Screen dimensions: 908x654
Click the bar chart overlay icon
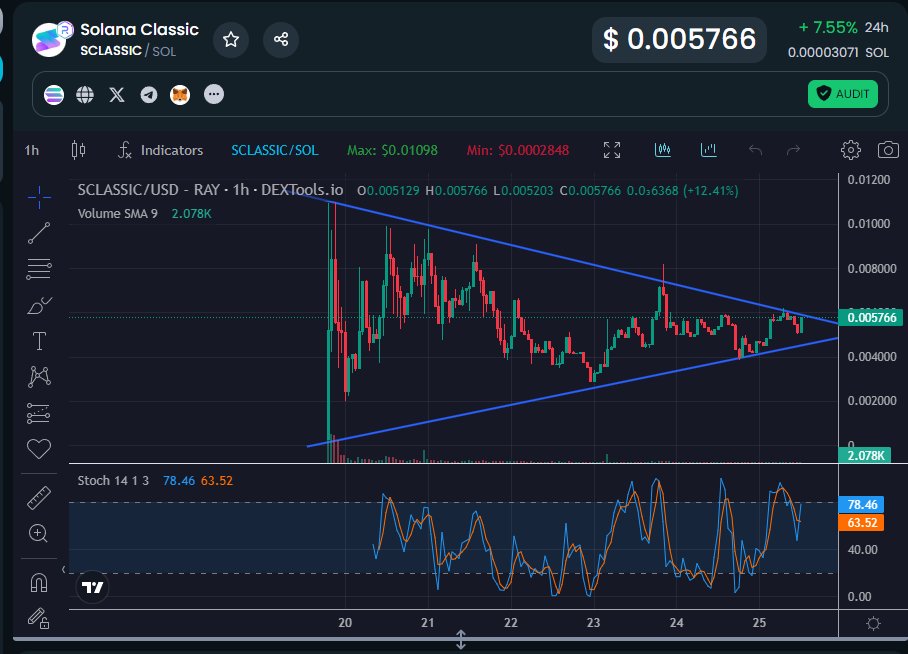(708, 150)
